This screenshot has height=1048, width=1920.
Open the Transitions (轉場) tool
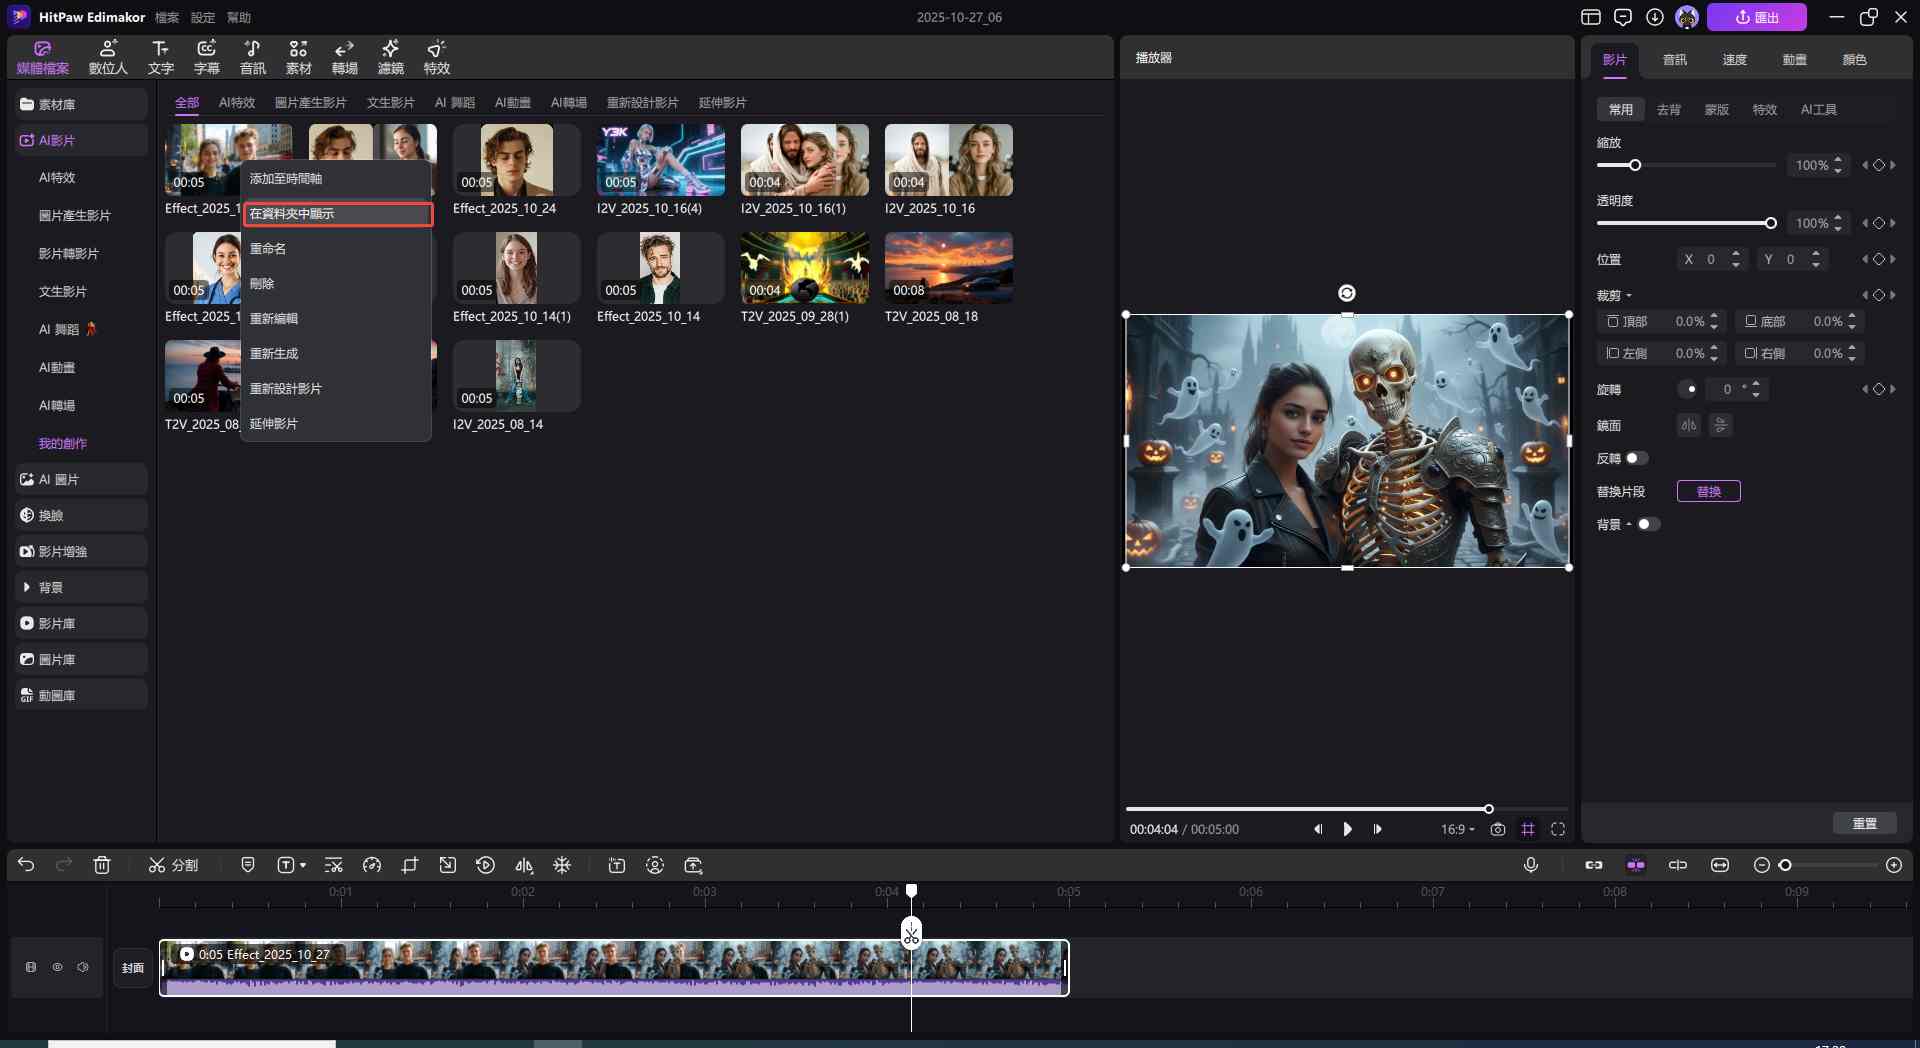click(x=344, y=57)
